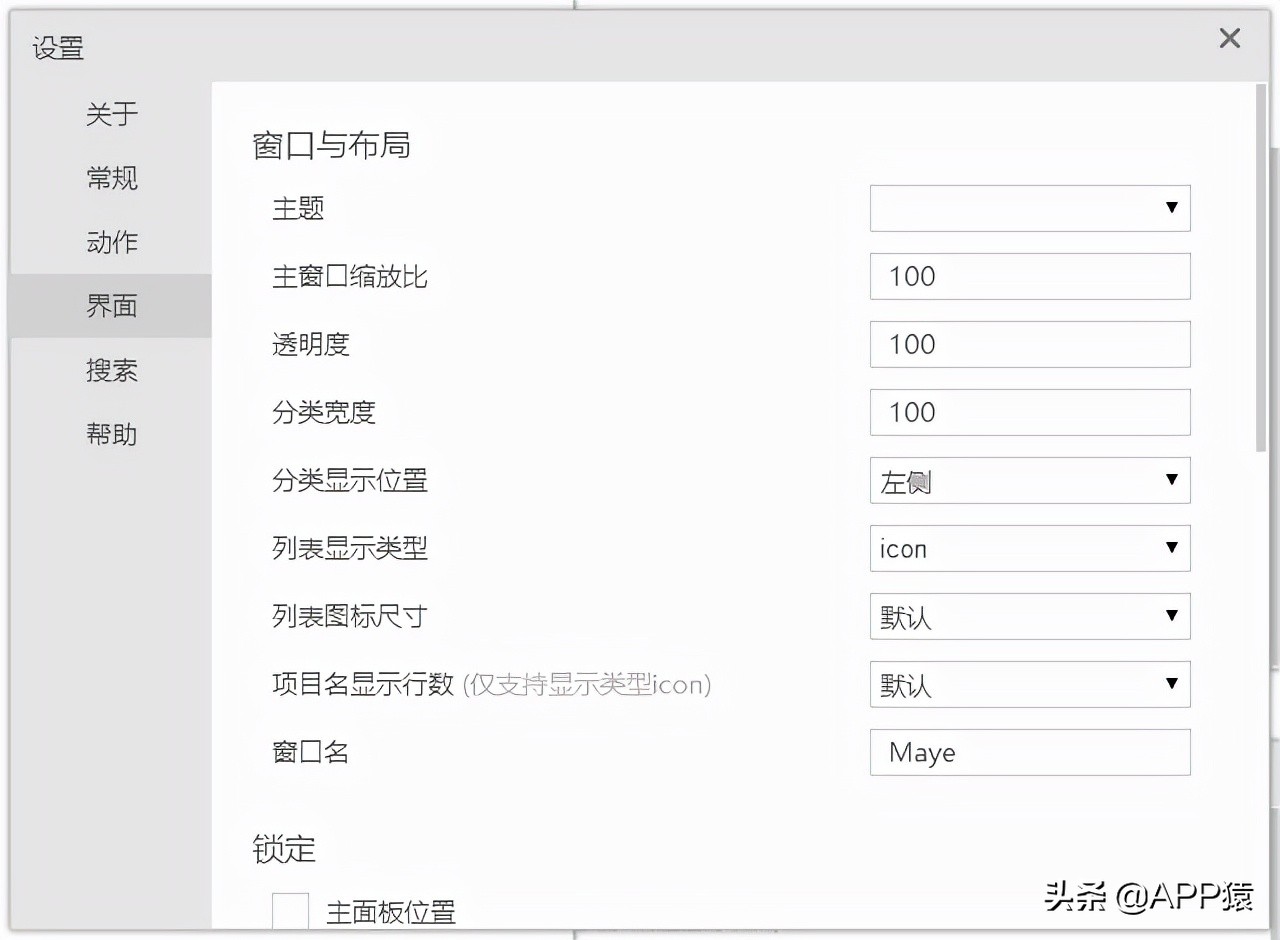View the 帮助 section

click(x=111, y=435)
